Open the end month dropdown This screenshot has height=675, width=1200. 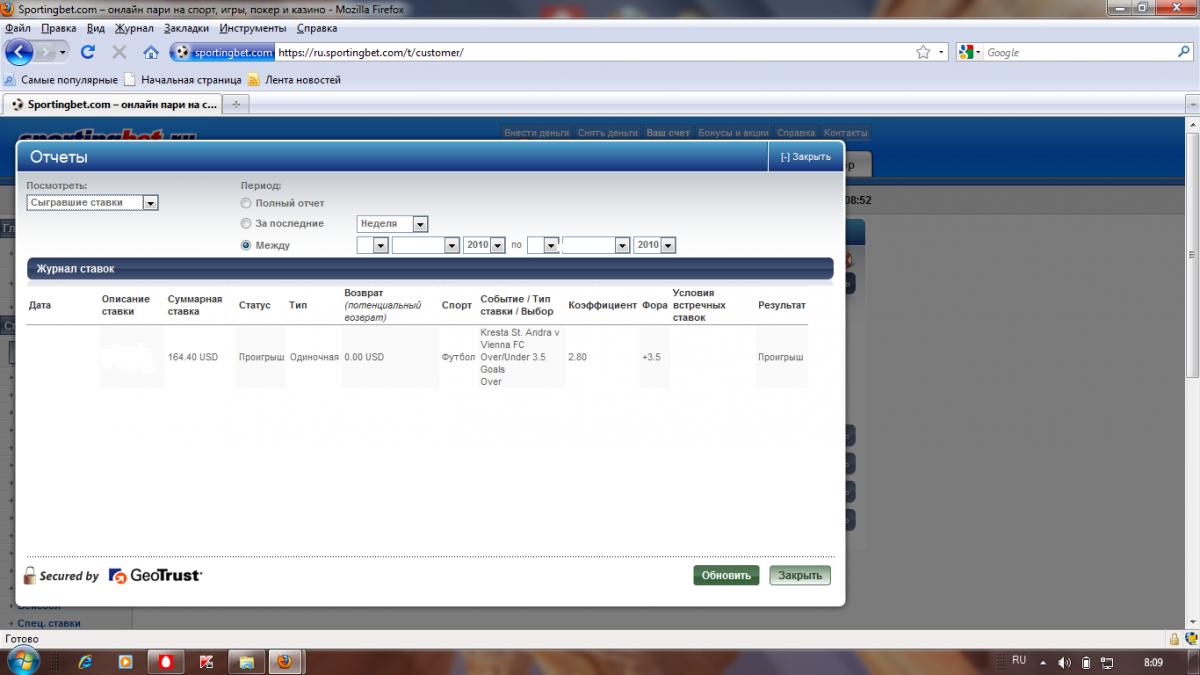click(x=596, y=245)
